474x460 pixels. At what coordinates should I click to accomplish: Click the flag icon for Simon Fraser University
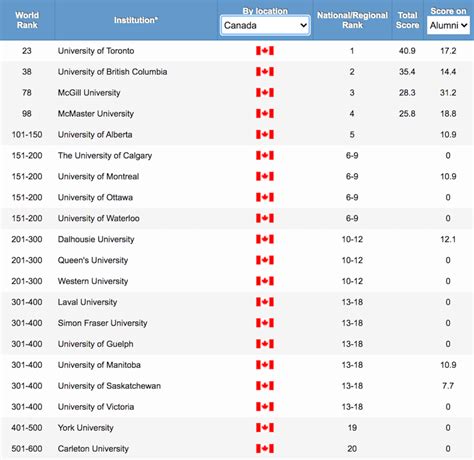tap(265, 323)
